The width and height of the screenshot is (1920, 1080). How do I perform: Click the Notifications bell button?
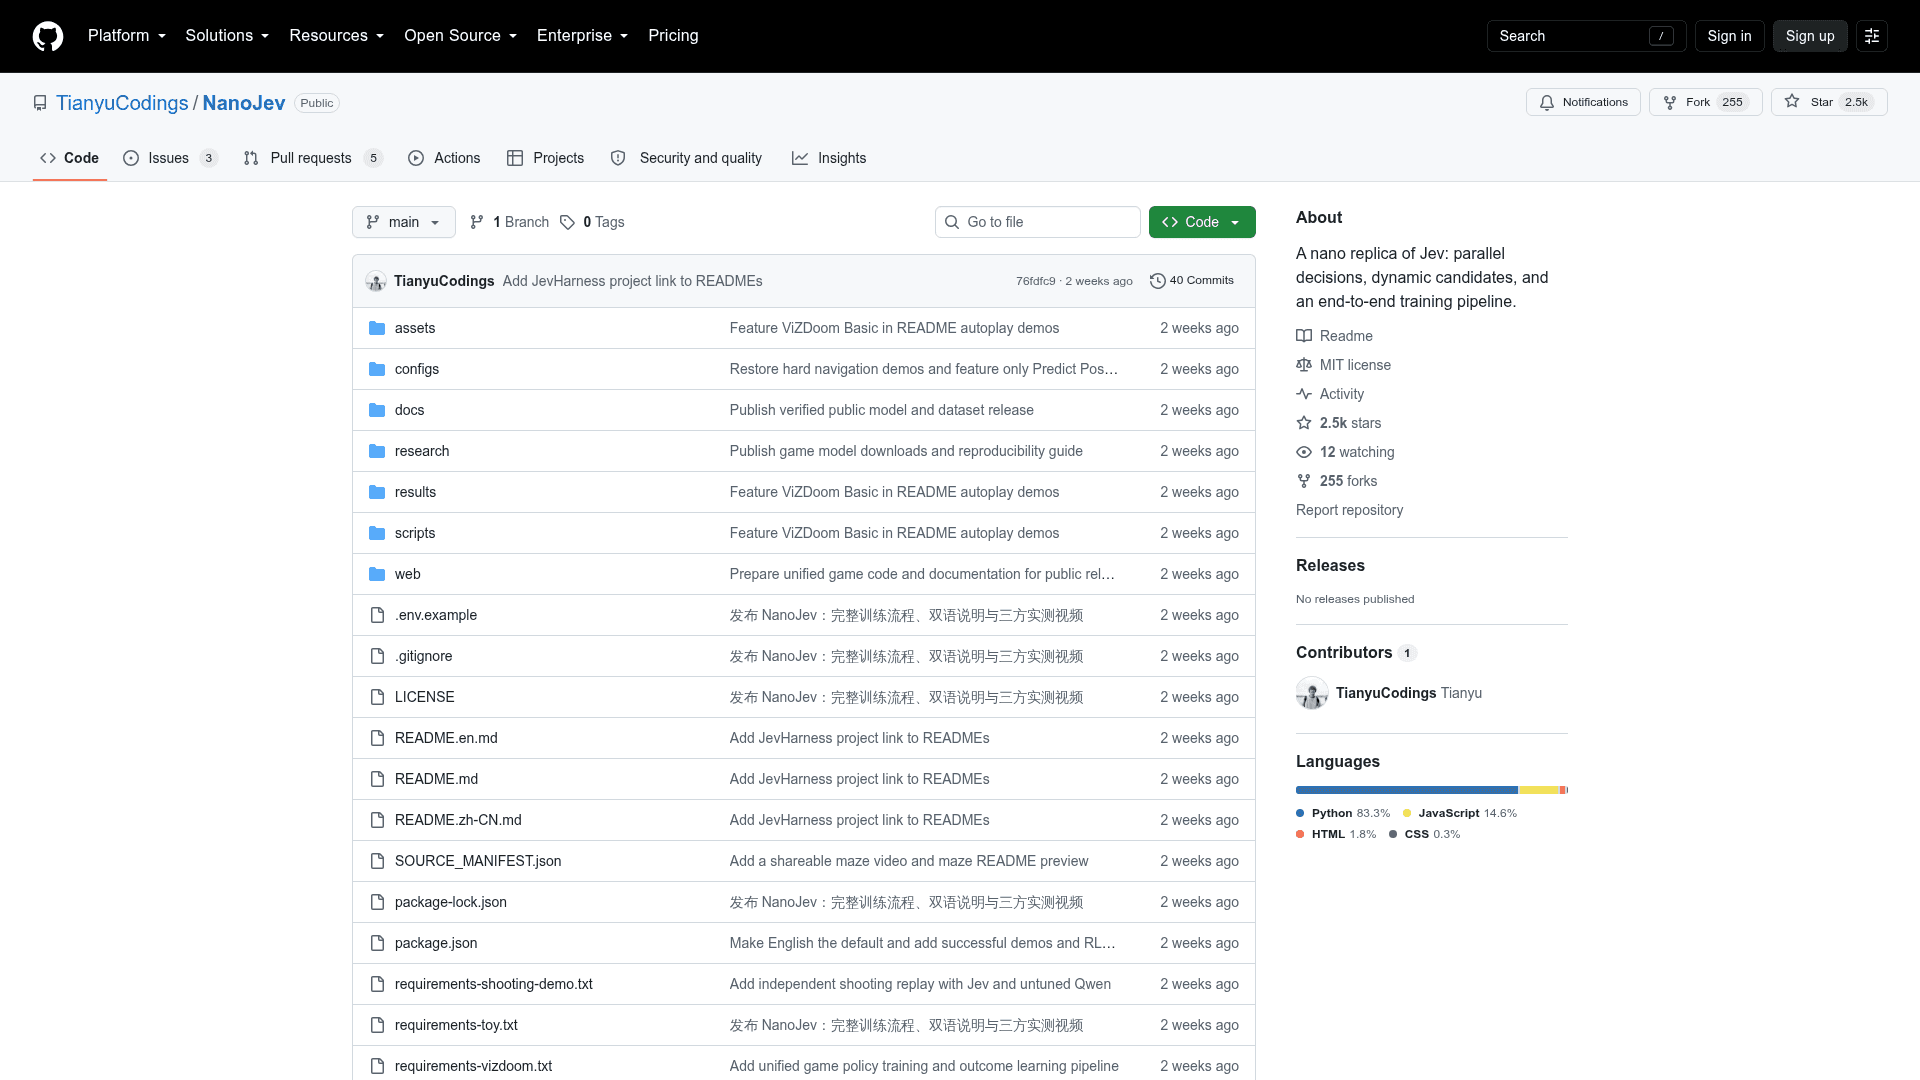(x=1583, y=102)
